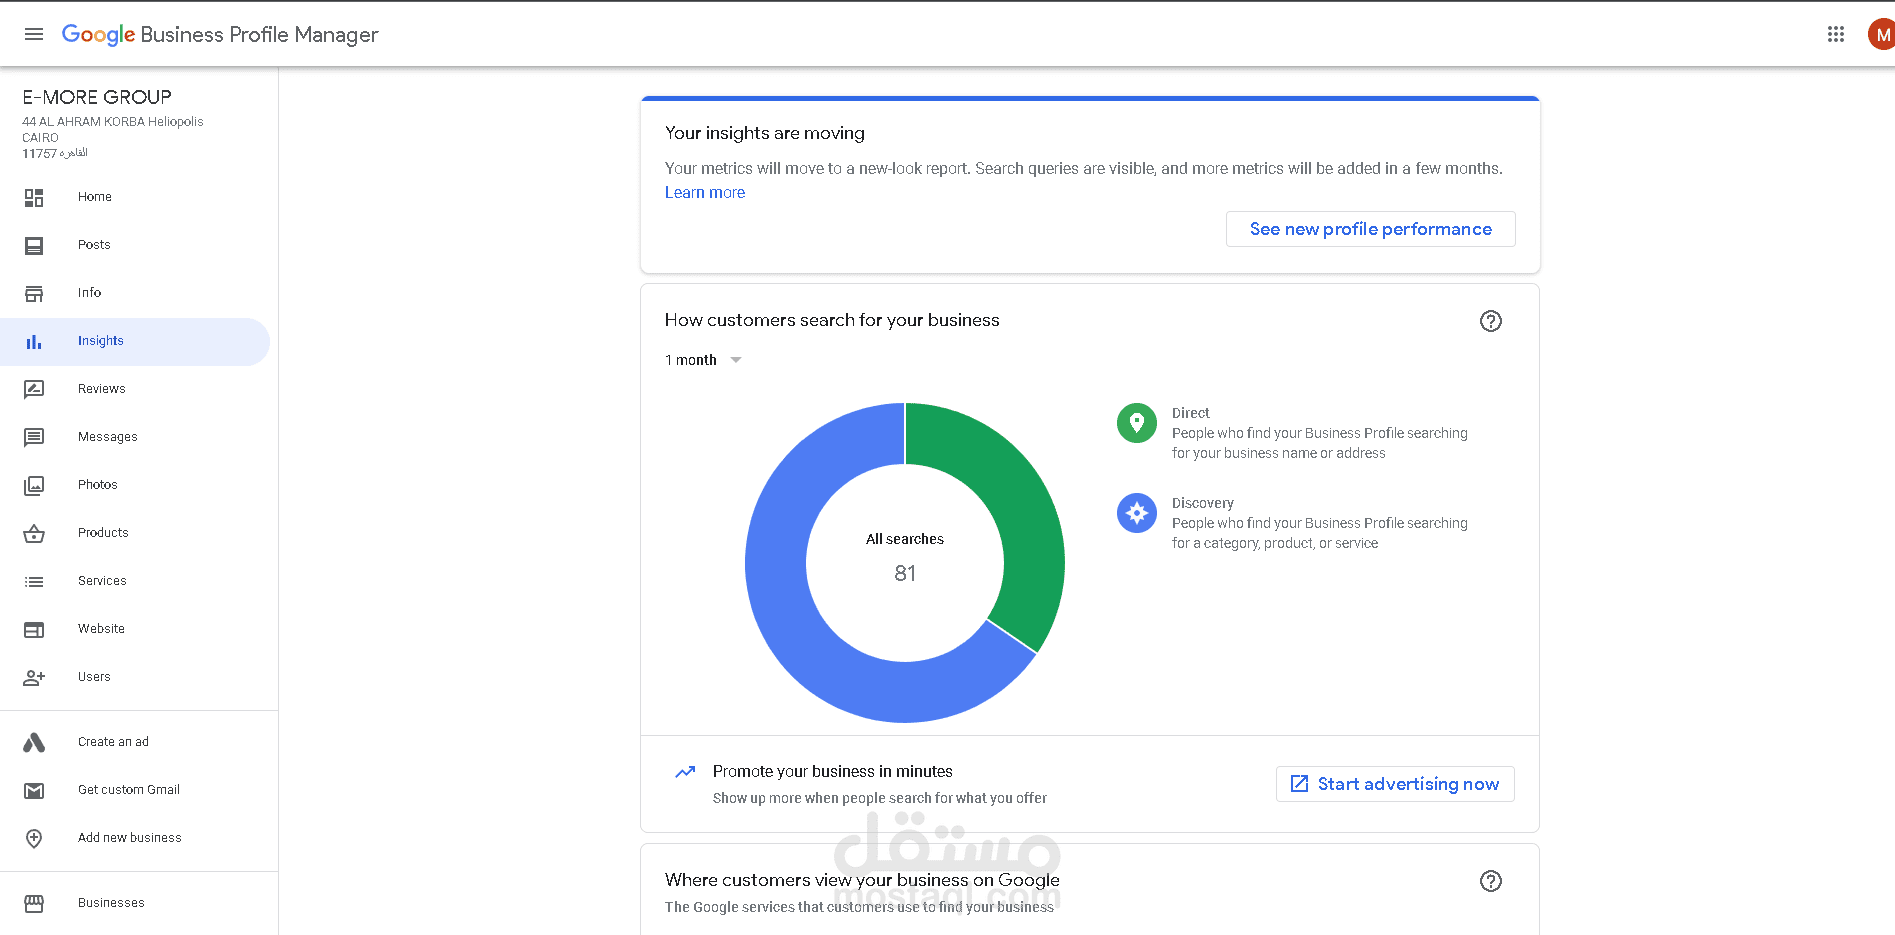Click the green Direct search icon
1895x935 pixels.
[x=1136, y=423]
